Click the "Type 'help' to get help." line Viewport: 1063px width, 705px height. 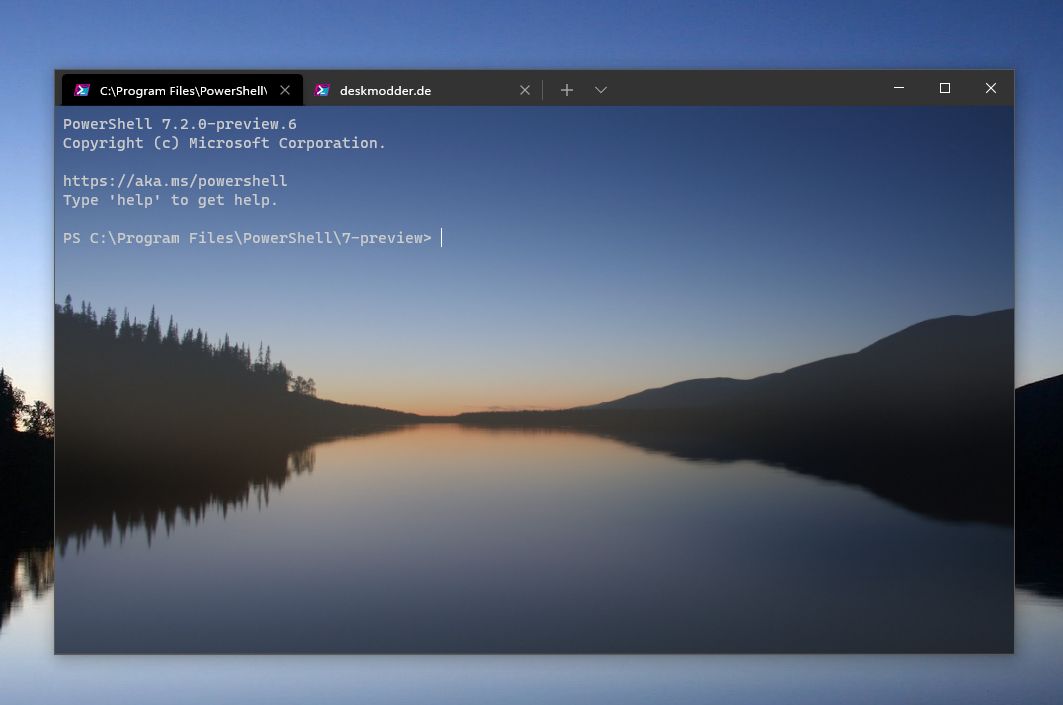coord(170,200)
